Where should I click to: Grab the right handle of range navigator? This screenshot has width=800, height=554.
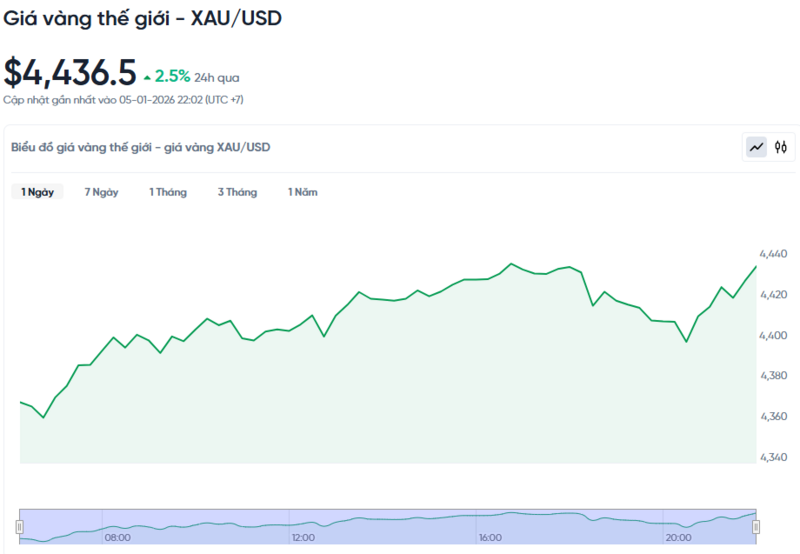pos(756,526)
